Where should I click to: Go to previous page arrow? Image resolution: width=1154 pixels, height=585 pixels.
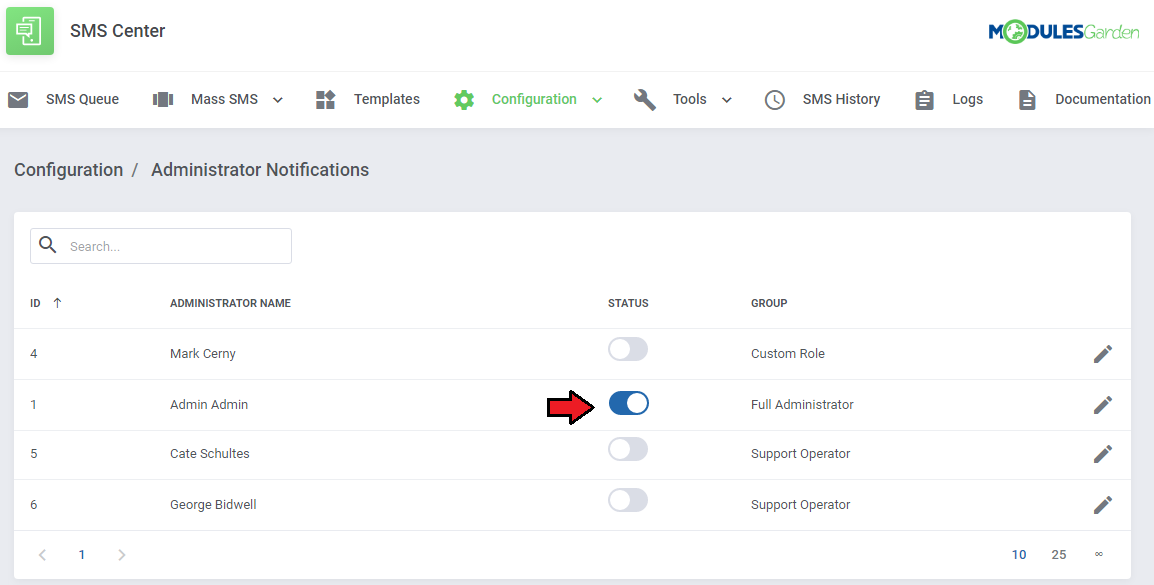pos(43,555)
